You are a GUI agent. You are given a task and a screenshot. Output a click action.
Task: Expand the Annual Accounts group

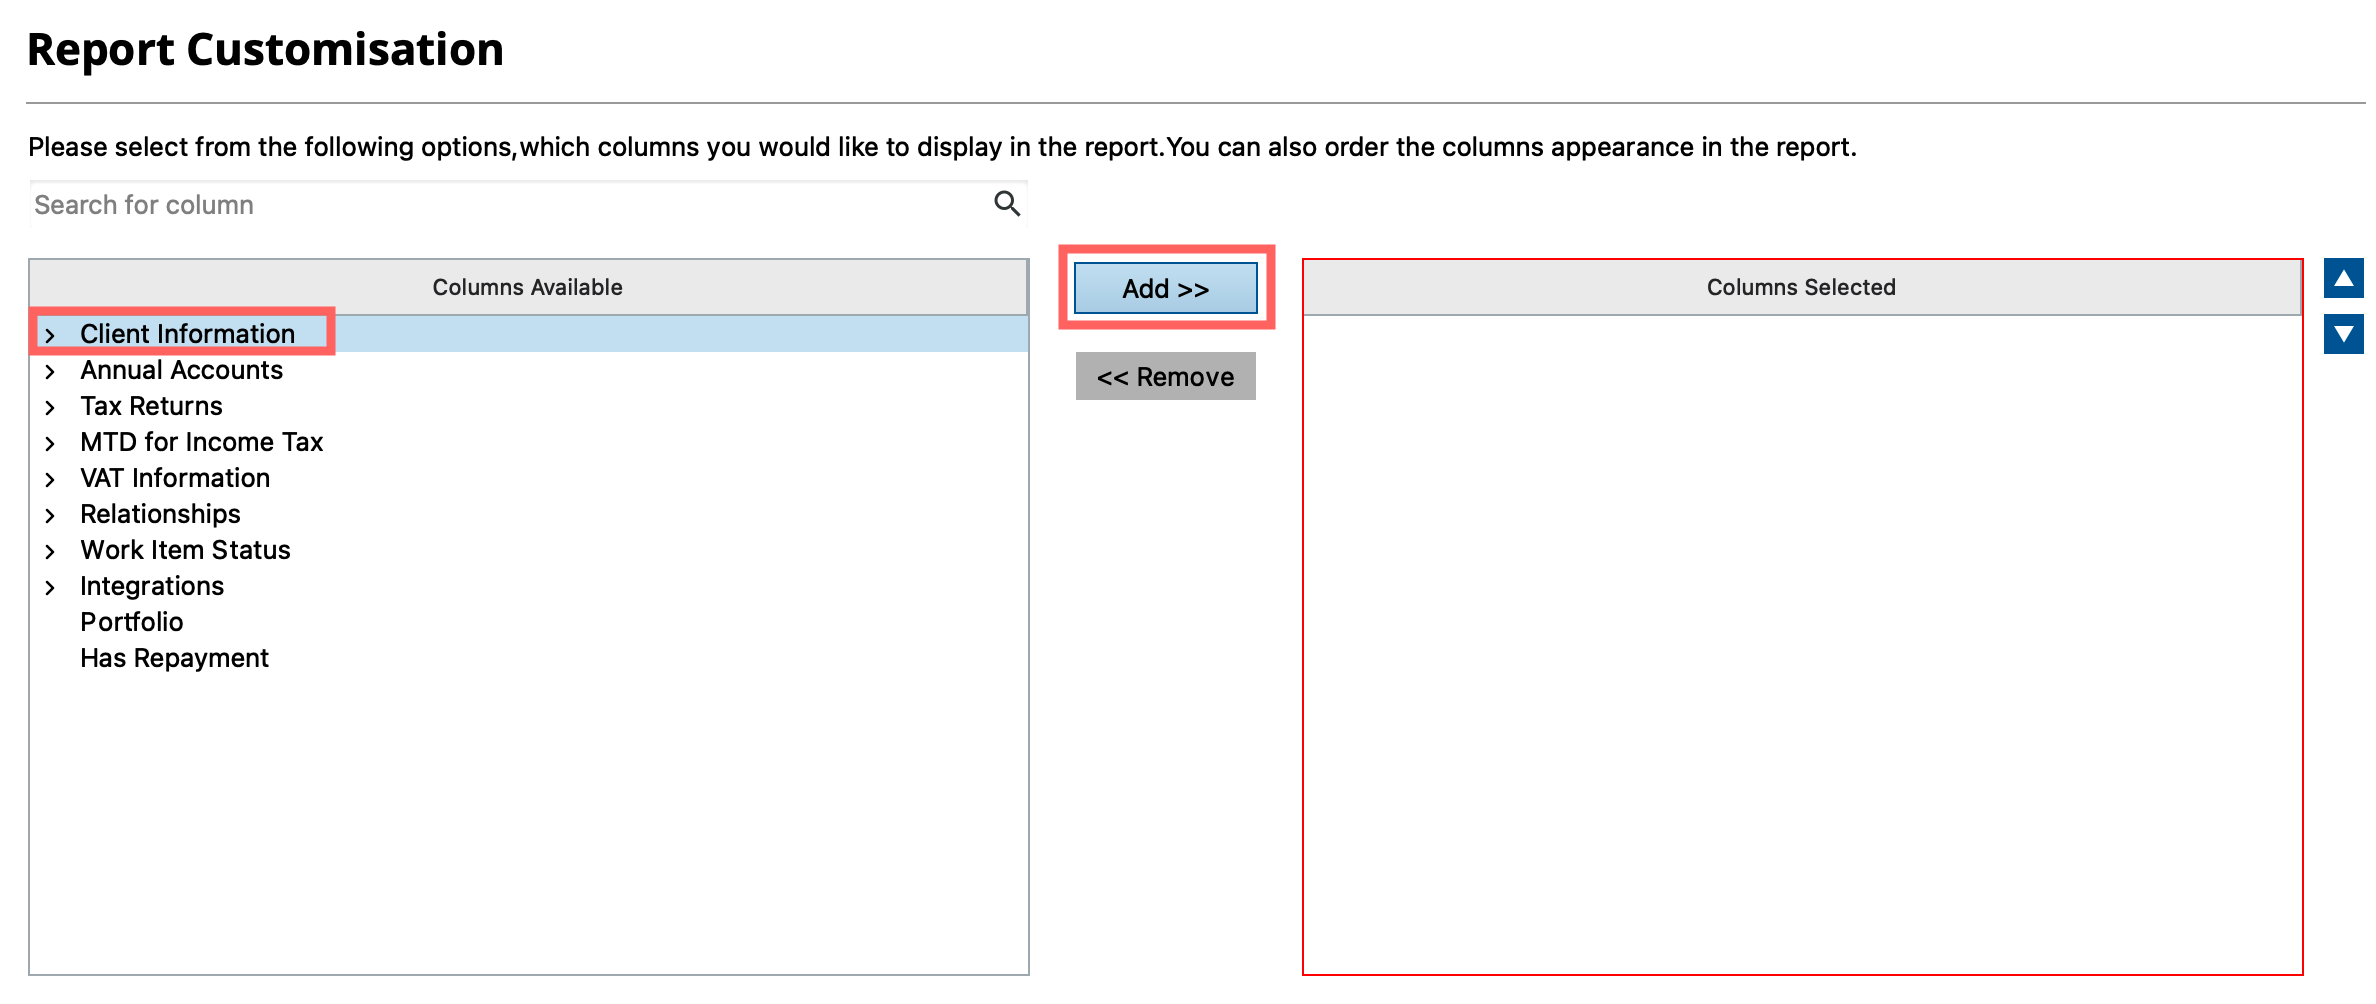pos(50,371)
